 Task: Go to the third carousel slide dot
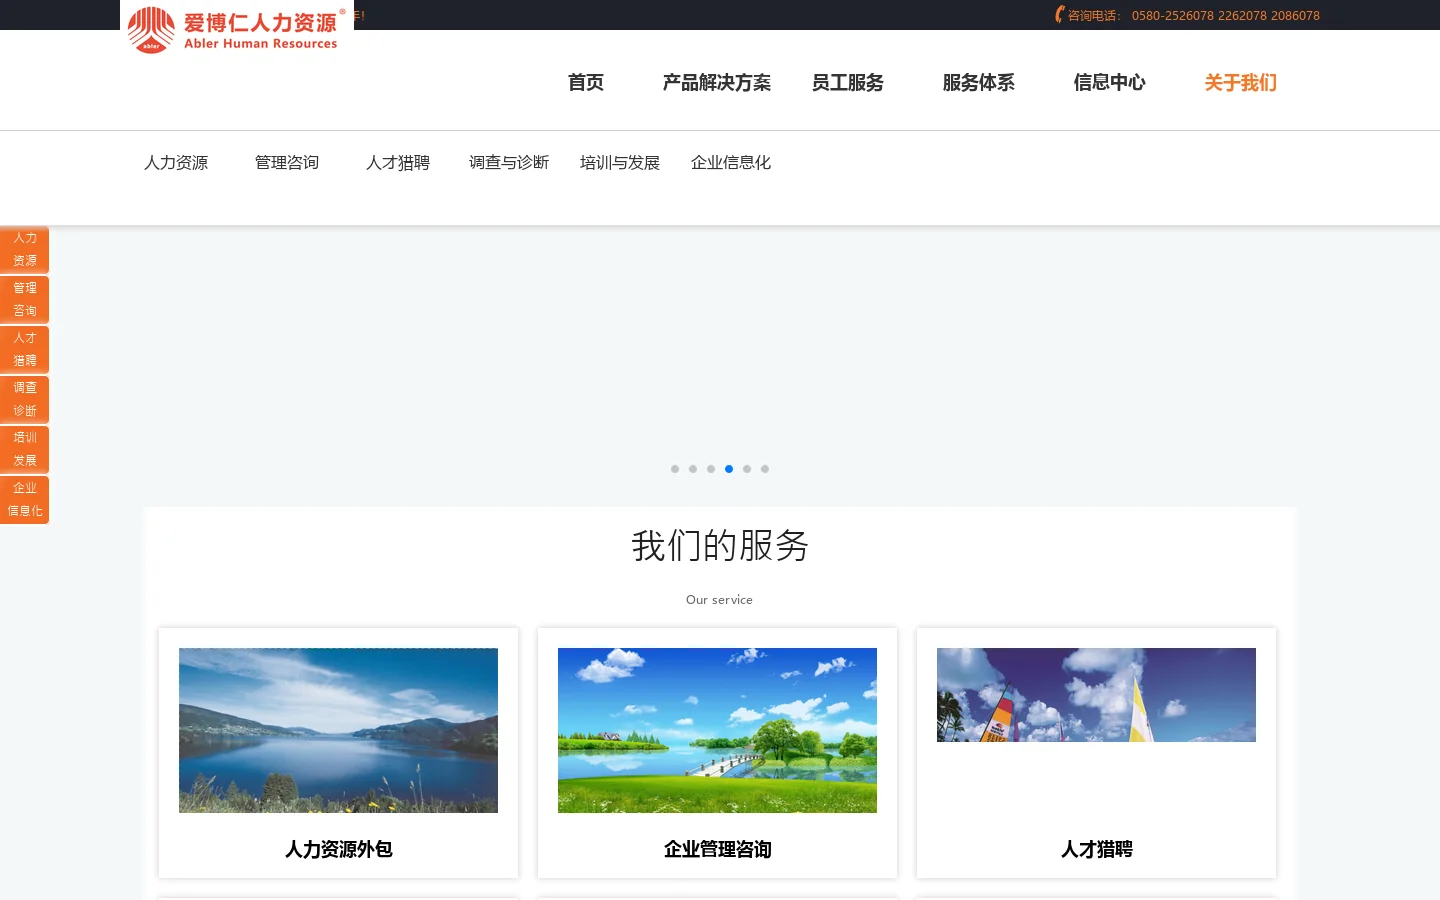tap(711, 469)
